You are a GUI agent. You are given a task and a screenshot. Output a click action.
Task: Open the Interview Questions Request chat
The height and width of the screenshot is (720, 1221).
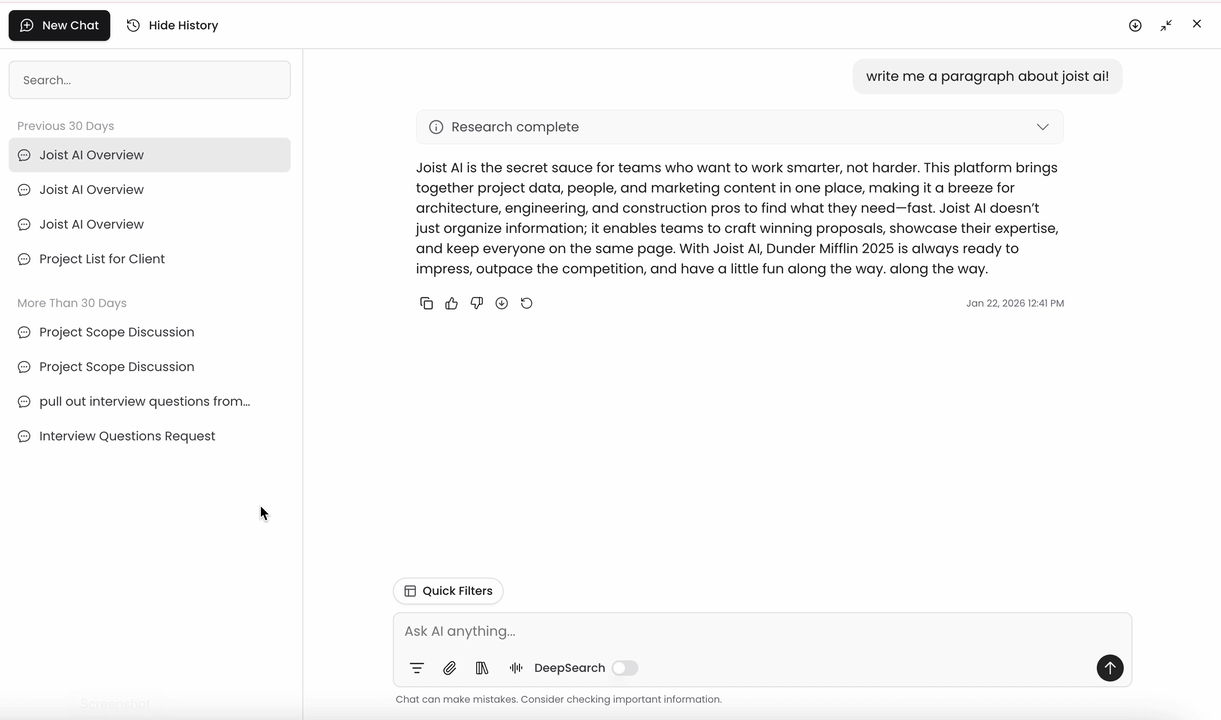[x=150, y=436]
